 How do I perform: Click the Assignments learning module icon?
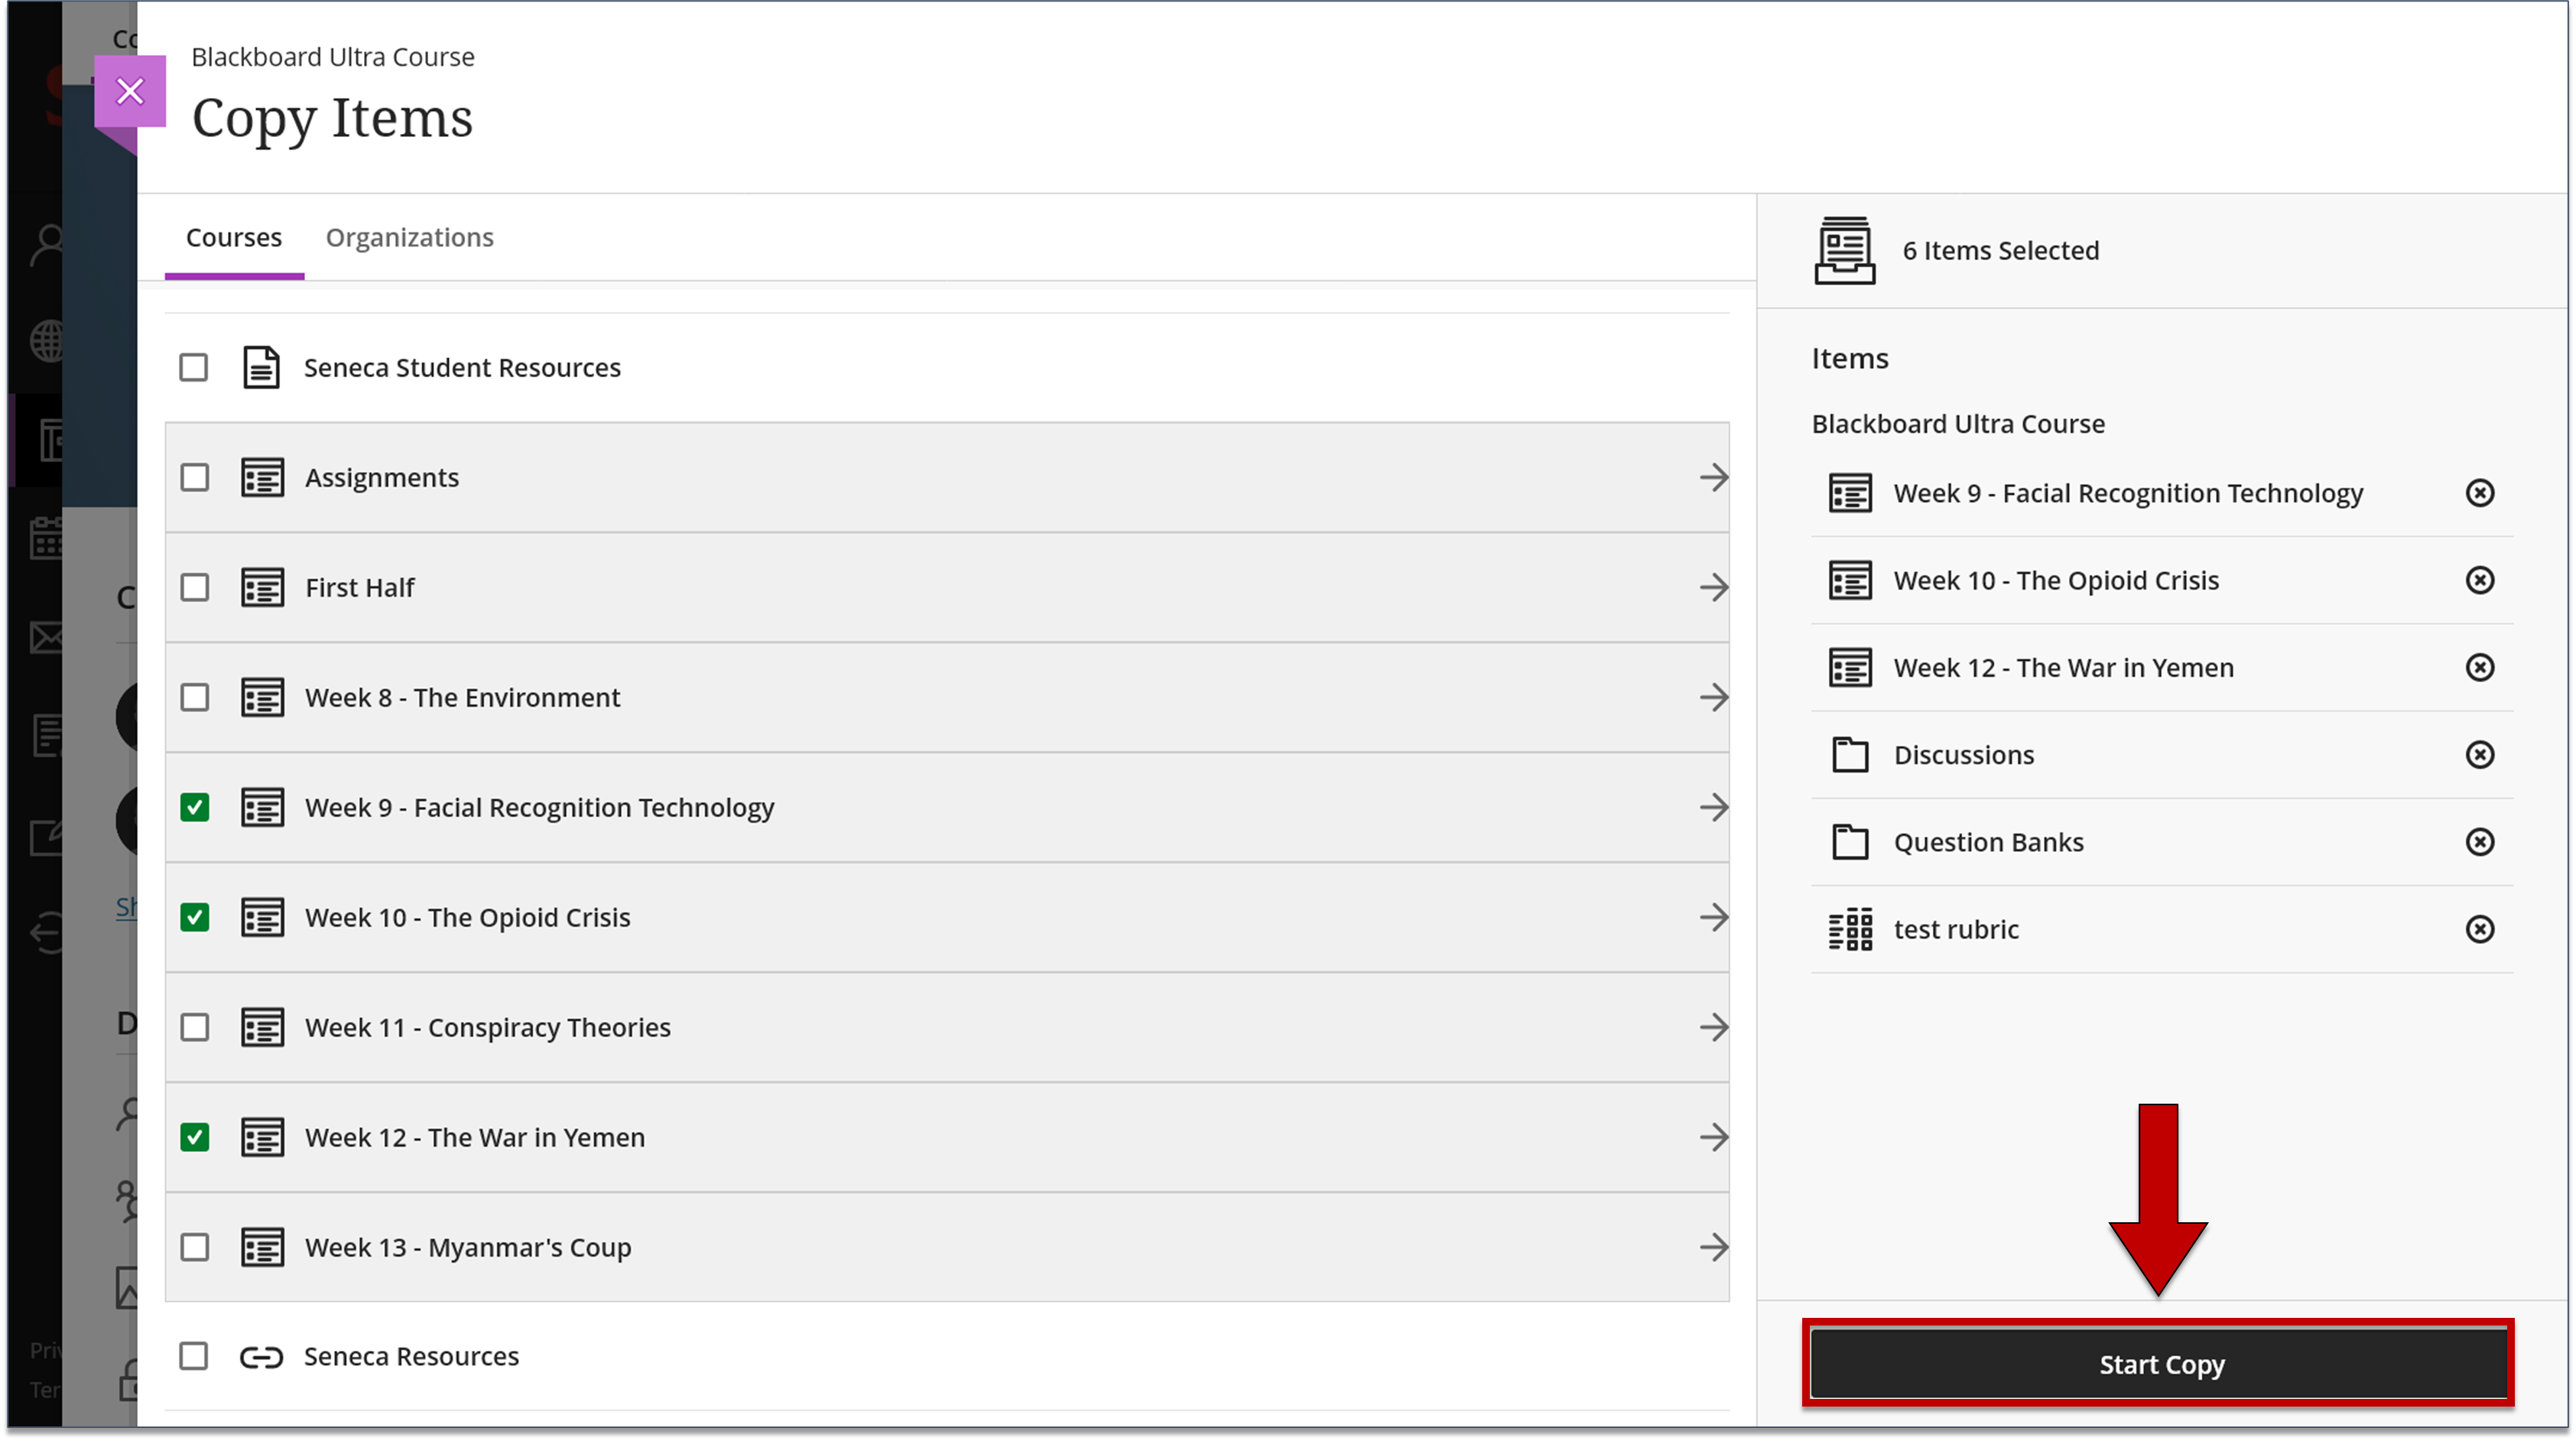click(262, 478)
